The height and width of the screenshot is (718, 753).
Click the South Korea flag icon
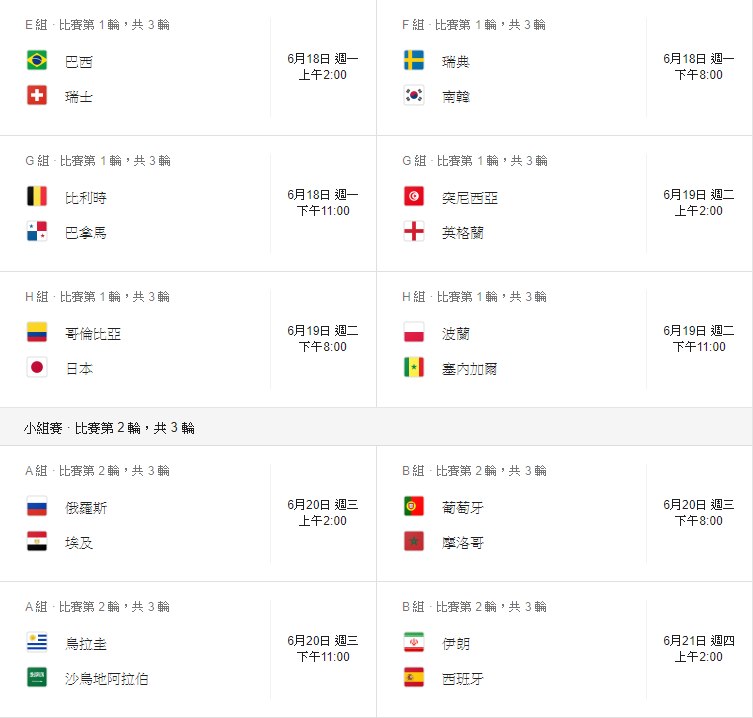coord(414,96)
